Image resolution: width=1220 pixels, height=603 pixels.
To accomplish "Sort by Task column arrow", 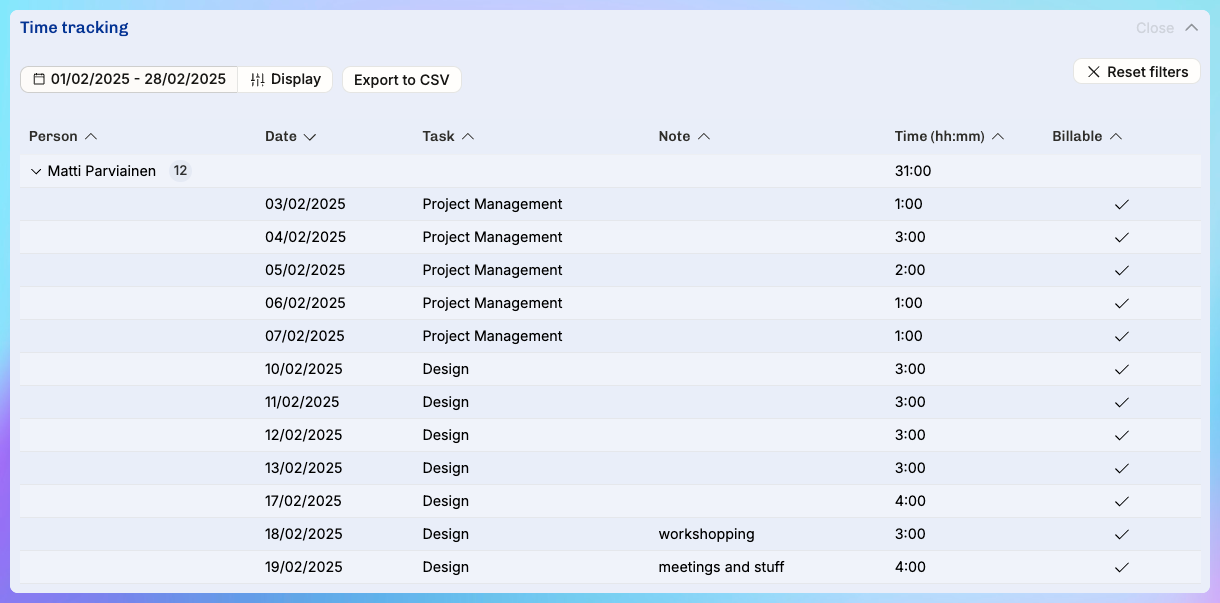I will coord(468,136).
